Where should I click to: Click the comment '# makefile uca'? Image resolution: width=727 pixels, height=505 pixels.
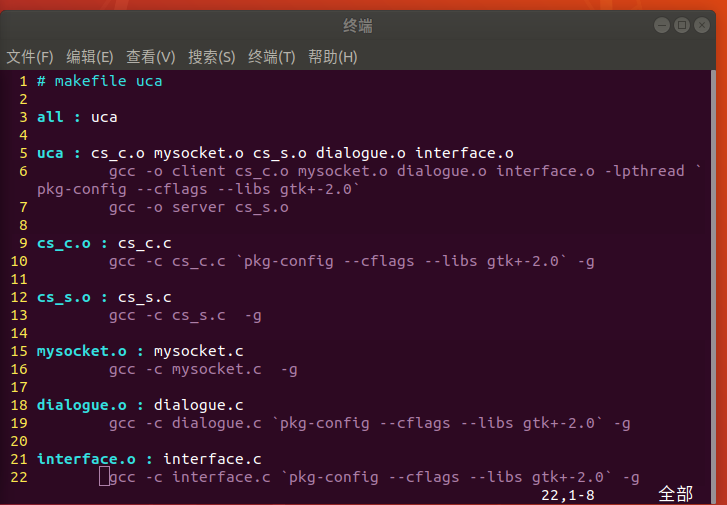(x=100, y=81)
